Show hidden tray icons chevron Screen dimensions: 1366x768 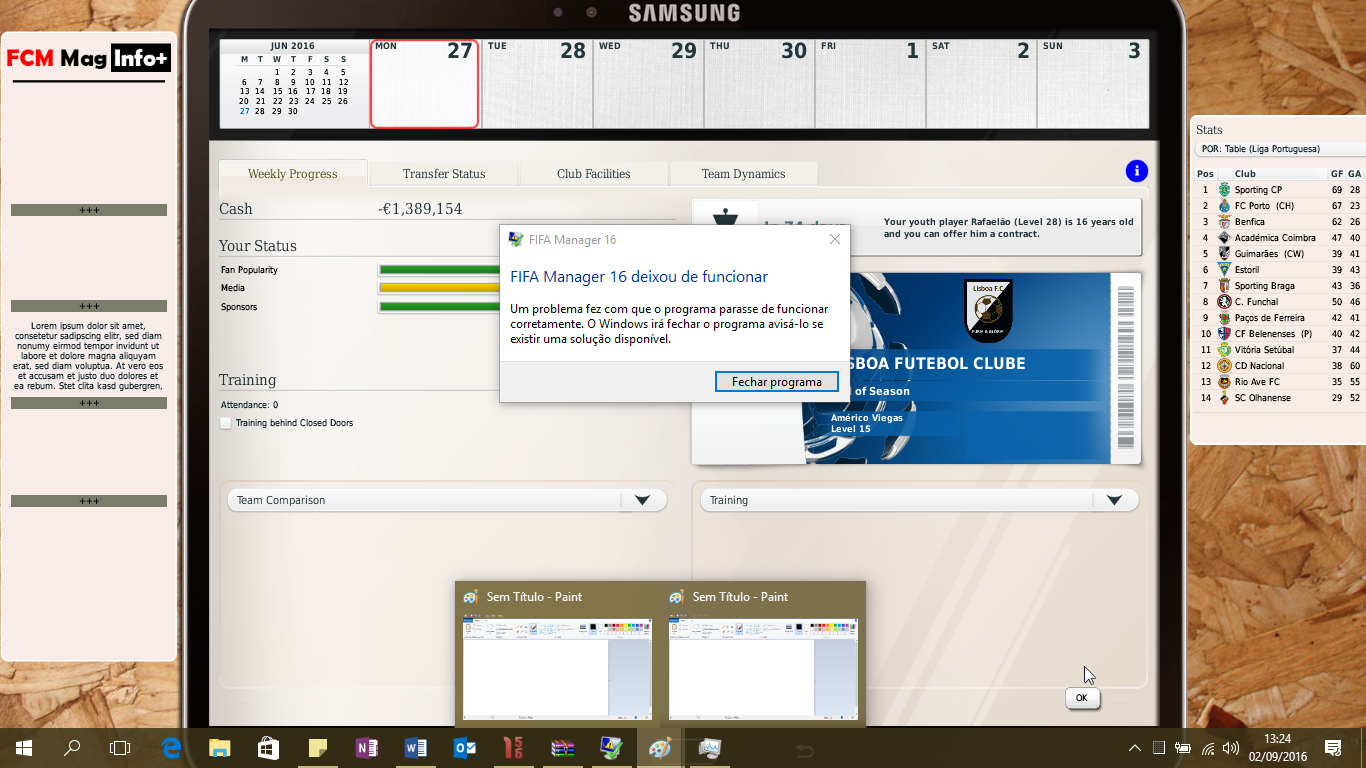(x=1134, y=748)
